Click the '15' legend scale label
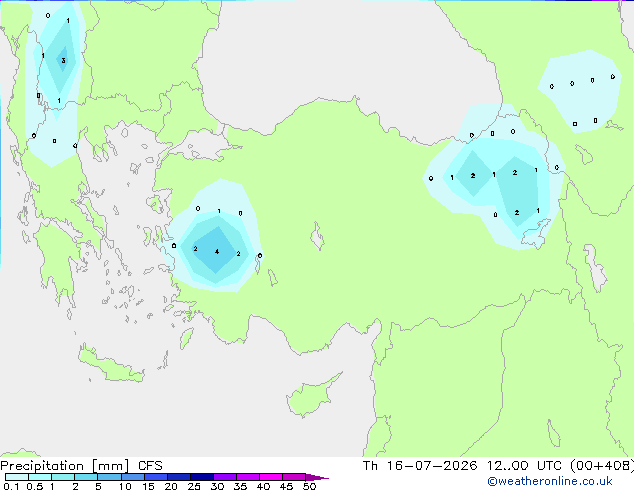Viewport: 634px width, 490px height. (x=148, y=486)
